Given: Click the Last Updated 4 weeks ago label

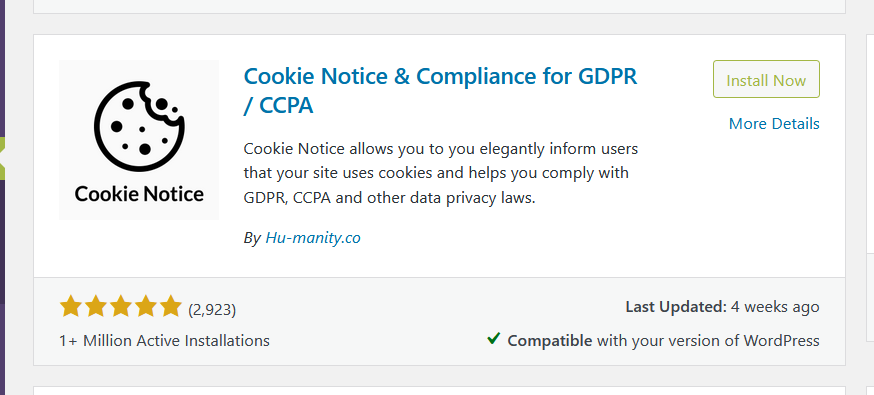Looking at the screenshot, I should pyautogui.click(x=722, y=307).
